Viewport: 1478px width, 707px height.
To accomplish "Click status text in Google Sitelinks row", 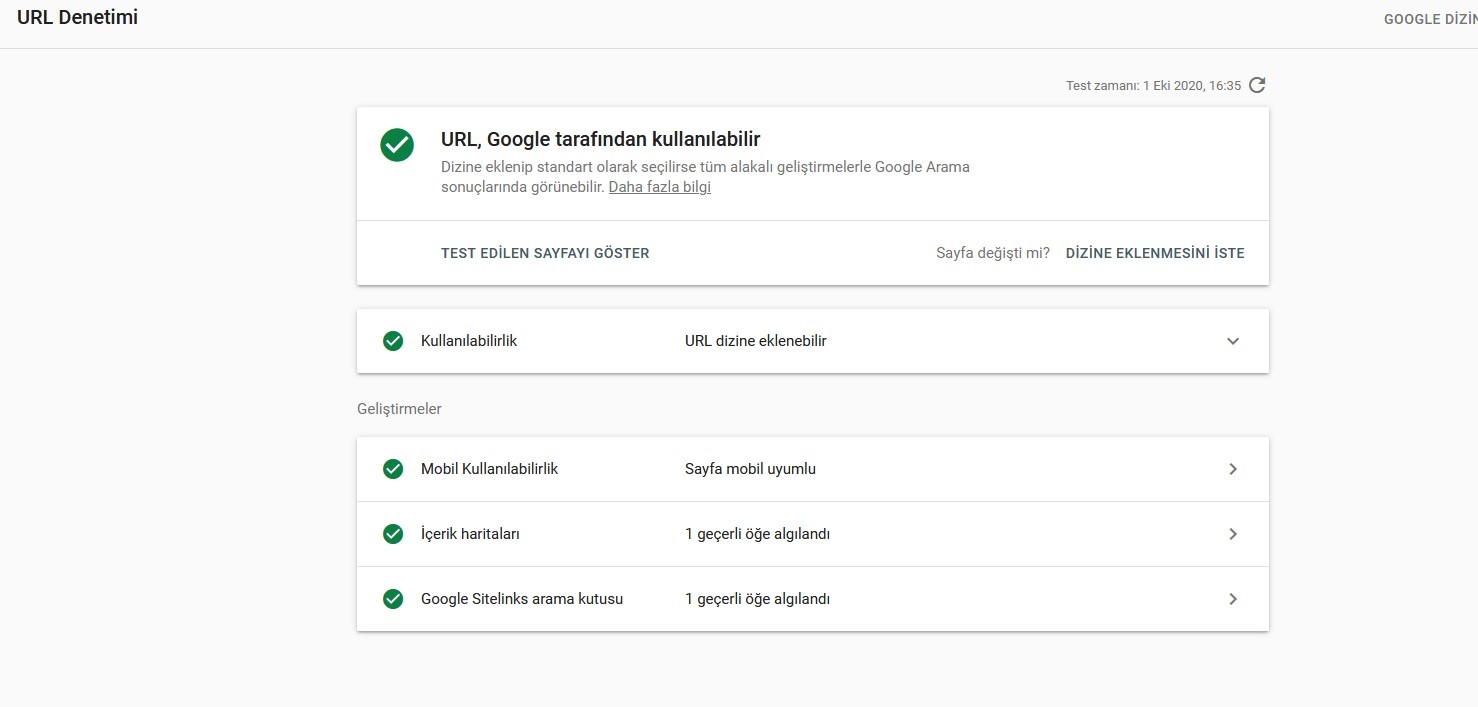I will 758,599.
